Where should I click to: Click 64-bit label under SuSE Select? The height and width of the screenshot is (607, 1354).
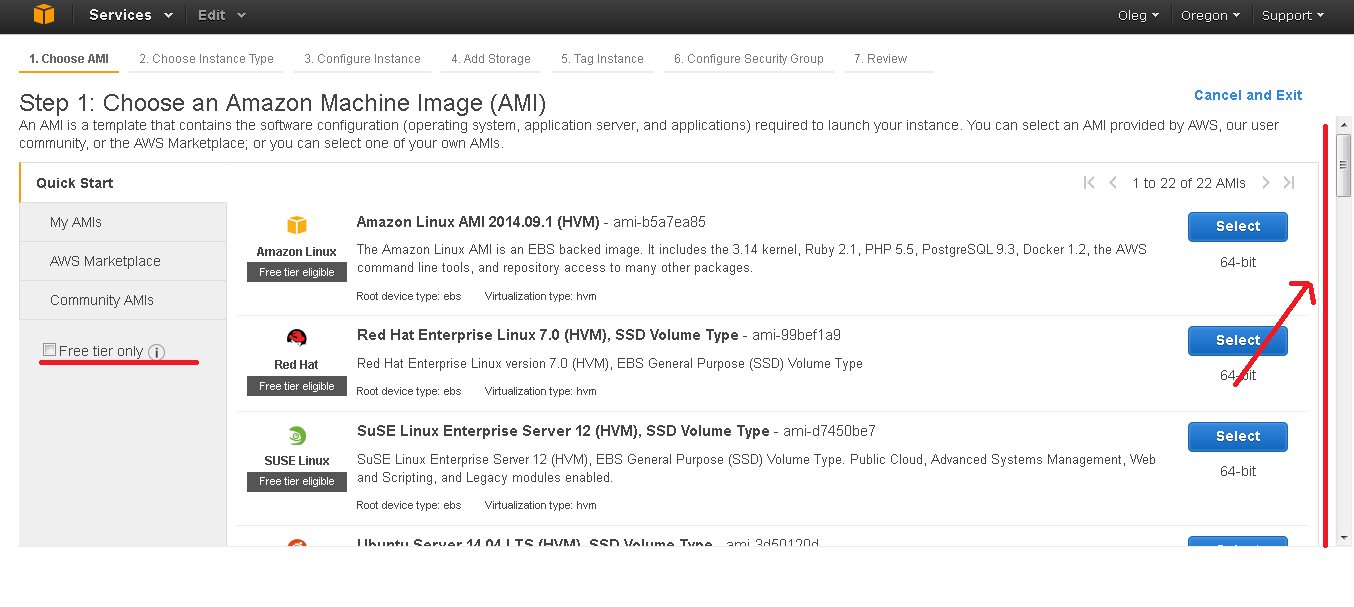point(1238,471)
